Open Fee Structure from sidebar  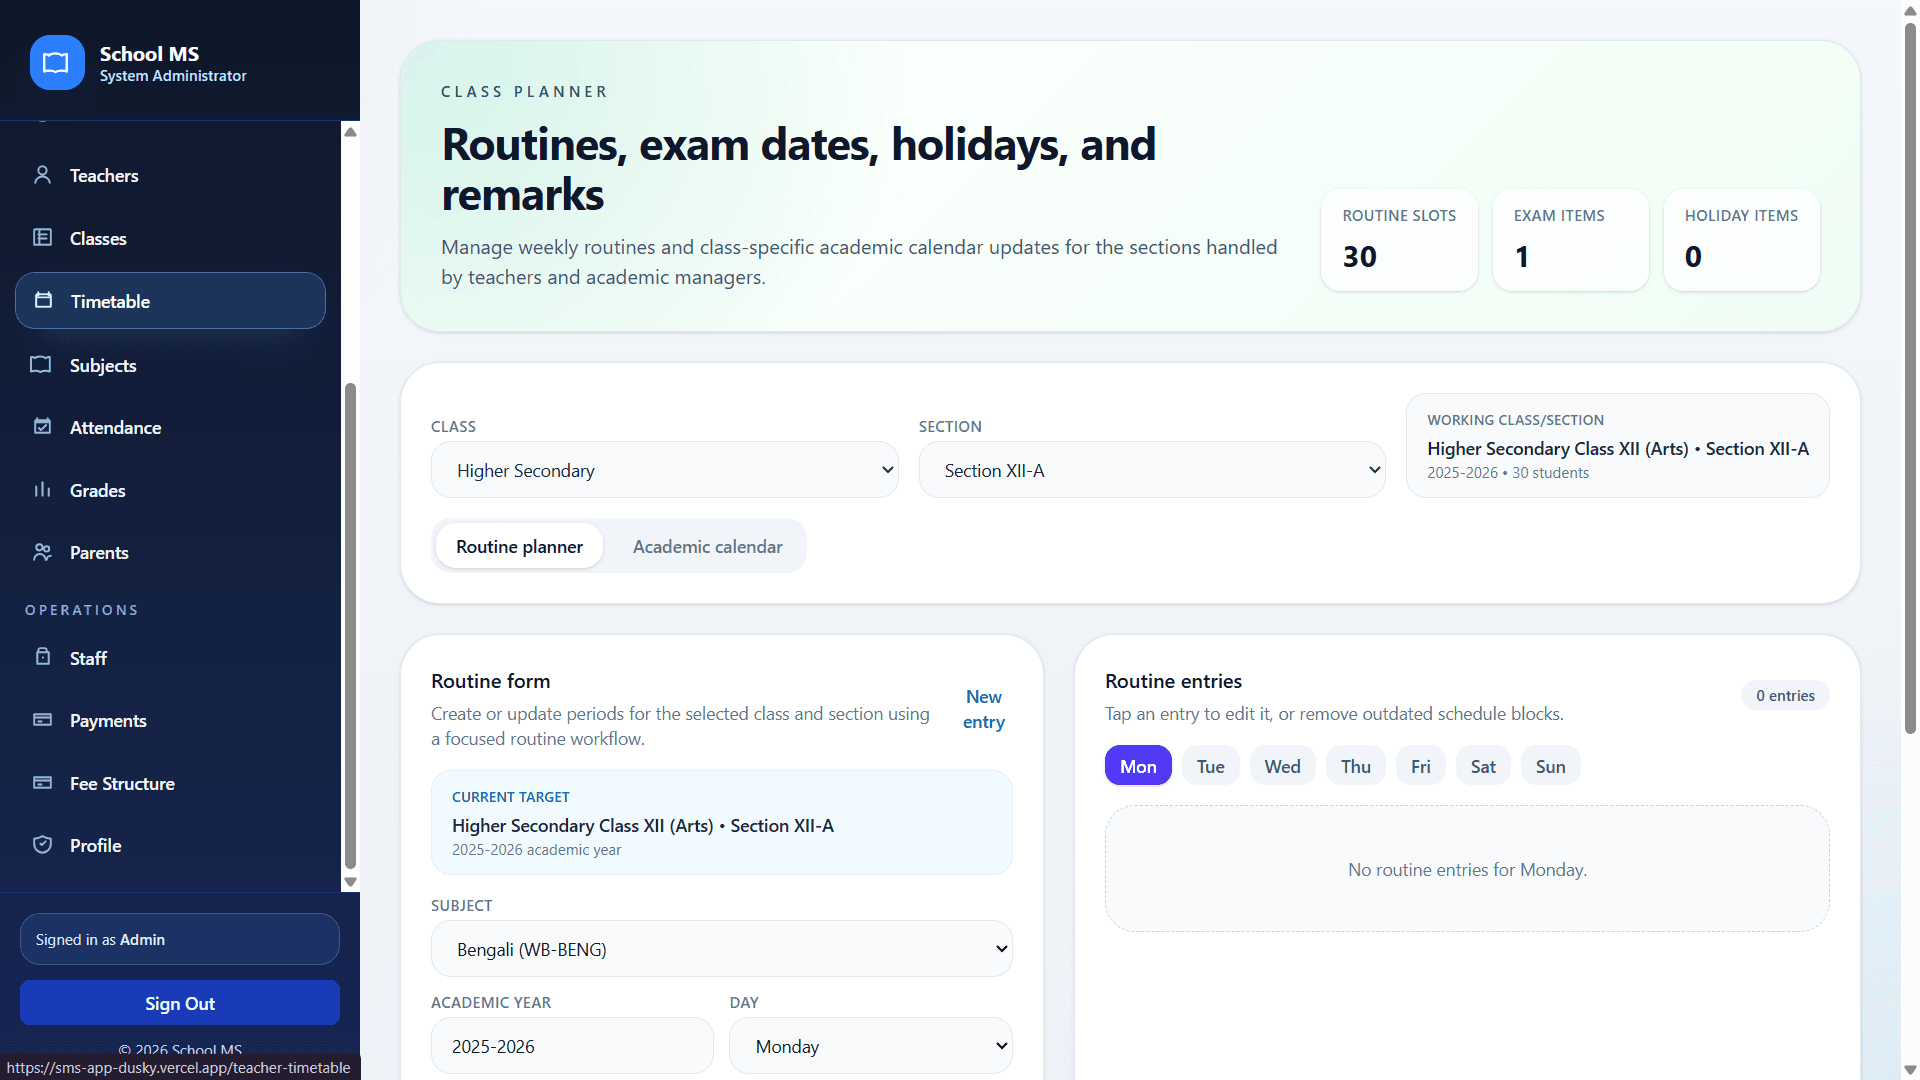(x=170, y=784)
